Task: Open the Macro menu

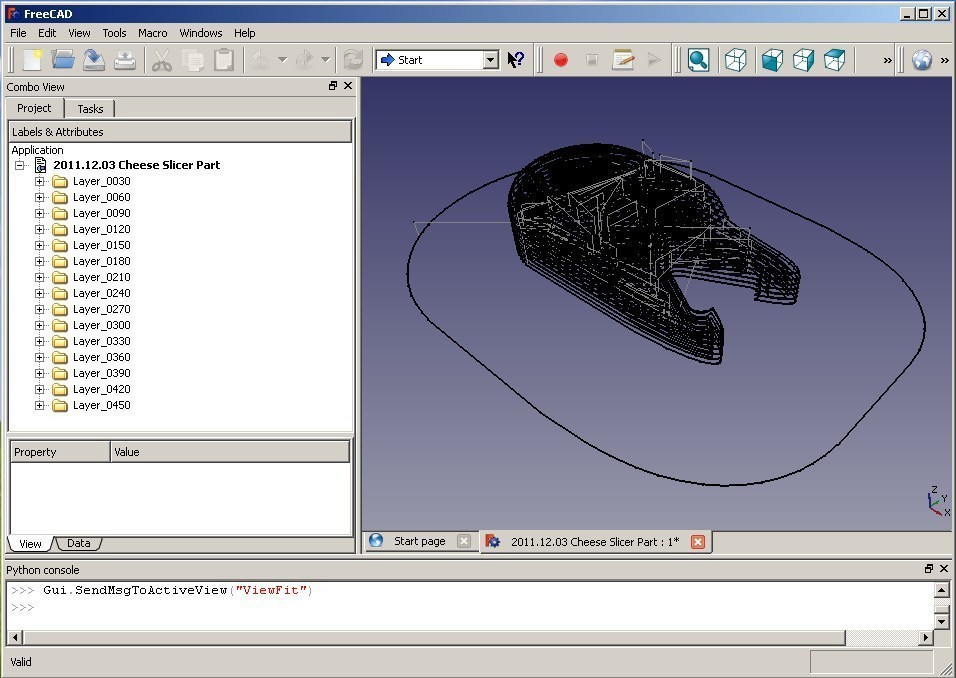Action: 152,32
